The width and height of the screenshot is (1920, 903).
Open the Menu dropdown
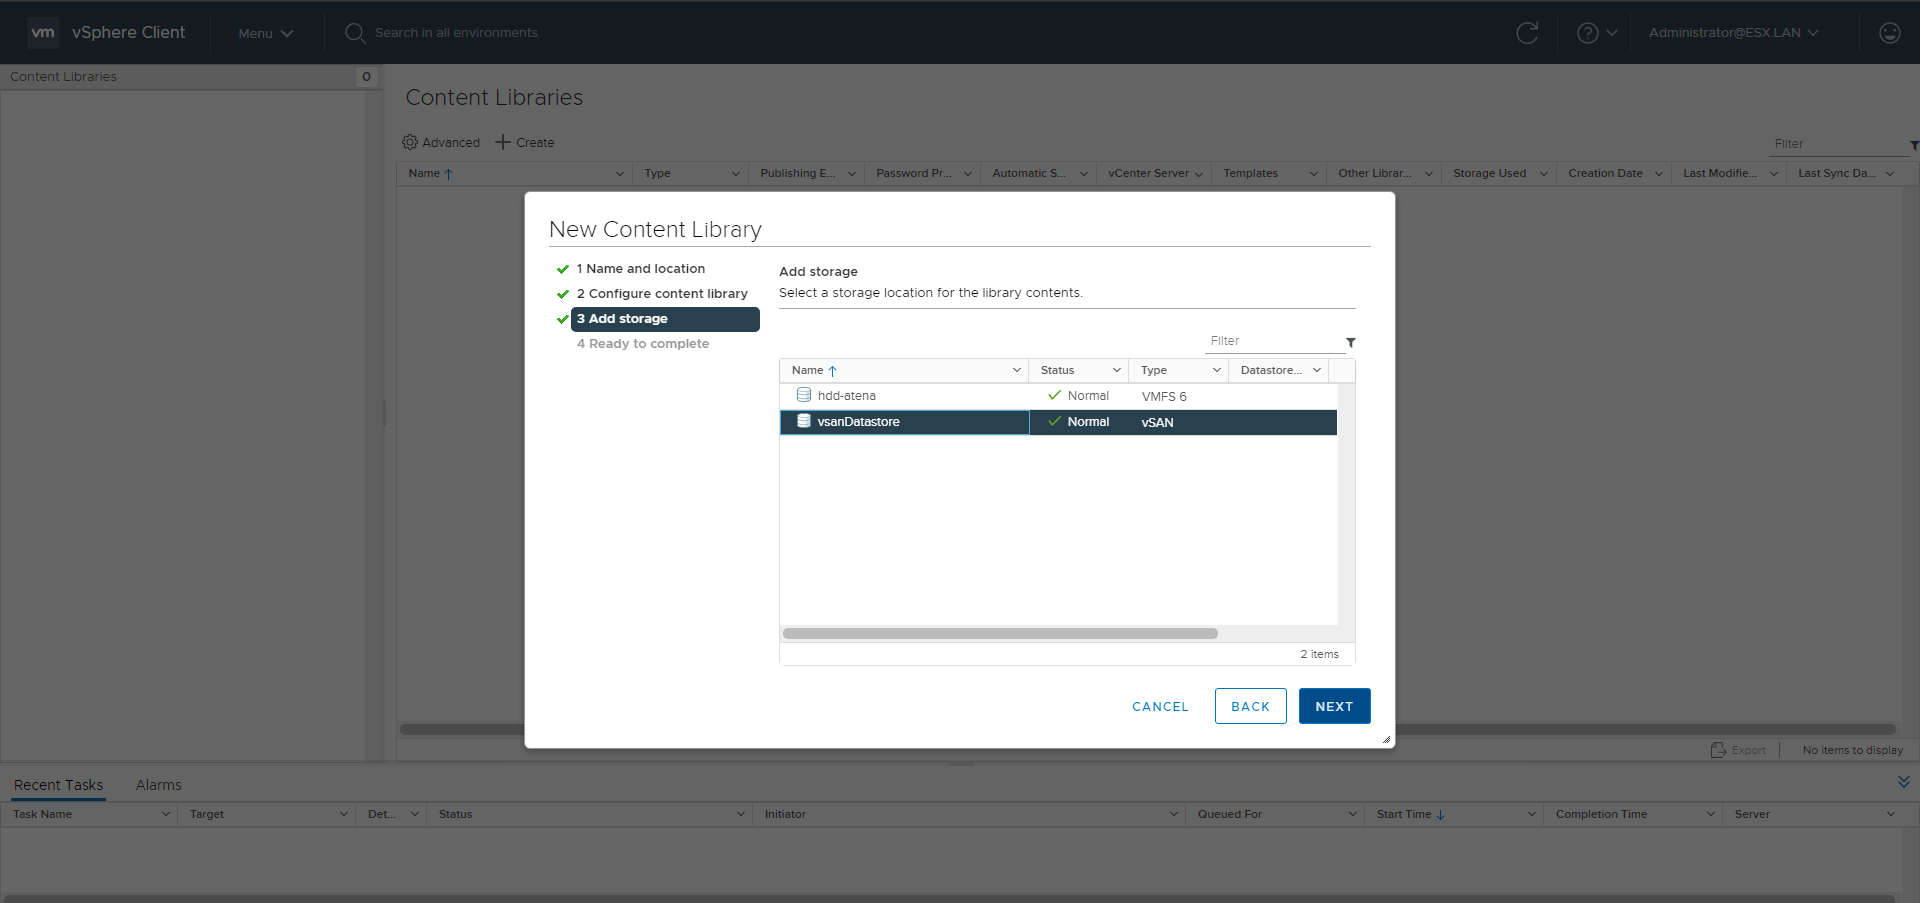265,33
